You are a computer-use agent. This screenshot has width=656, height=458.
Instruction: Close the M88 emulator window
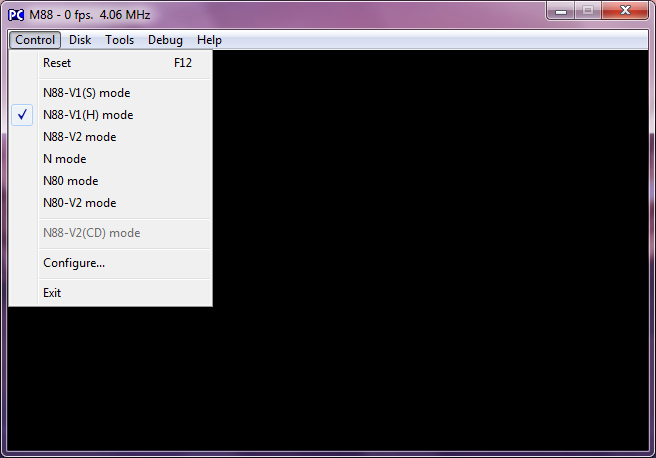pos(625,11)
